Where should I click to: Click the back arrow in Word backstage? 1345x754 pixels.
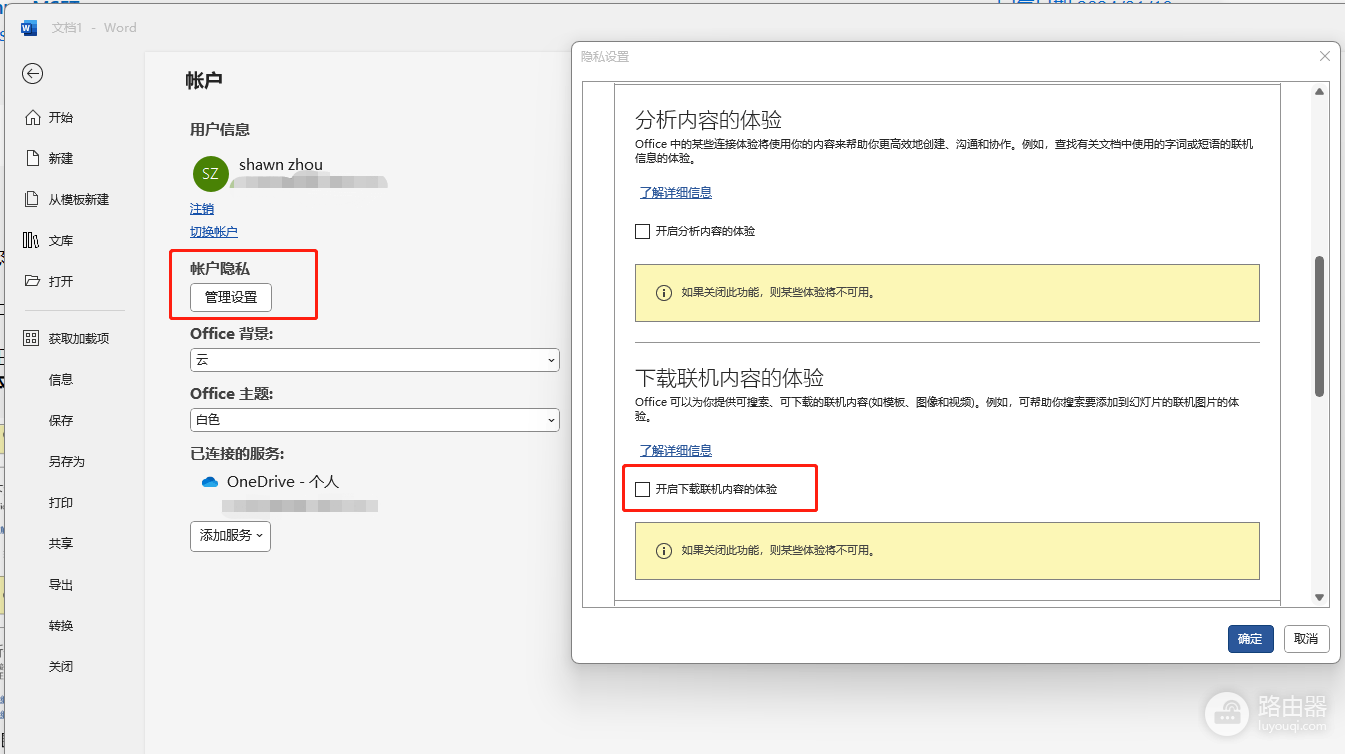coord(33,73)
